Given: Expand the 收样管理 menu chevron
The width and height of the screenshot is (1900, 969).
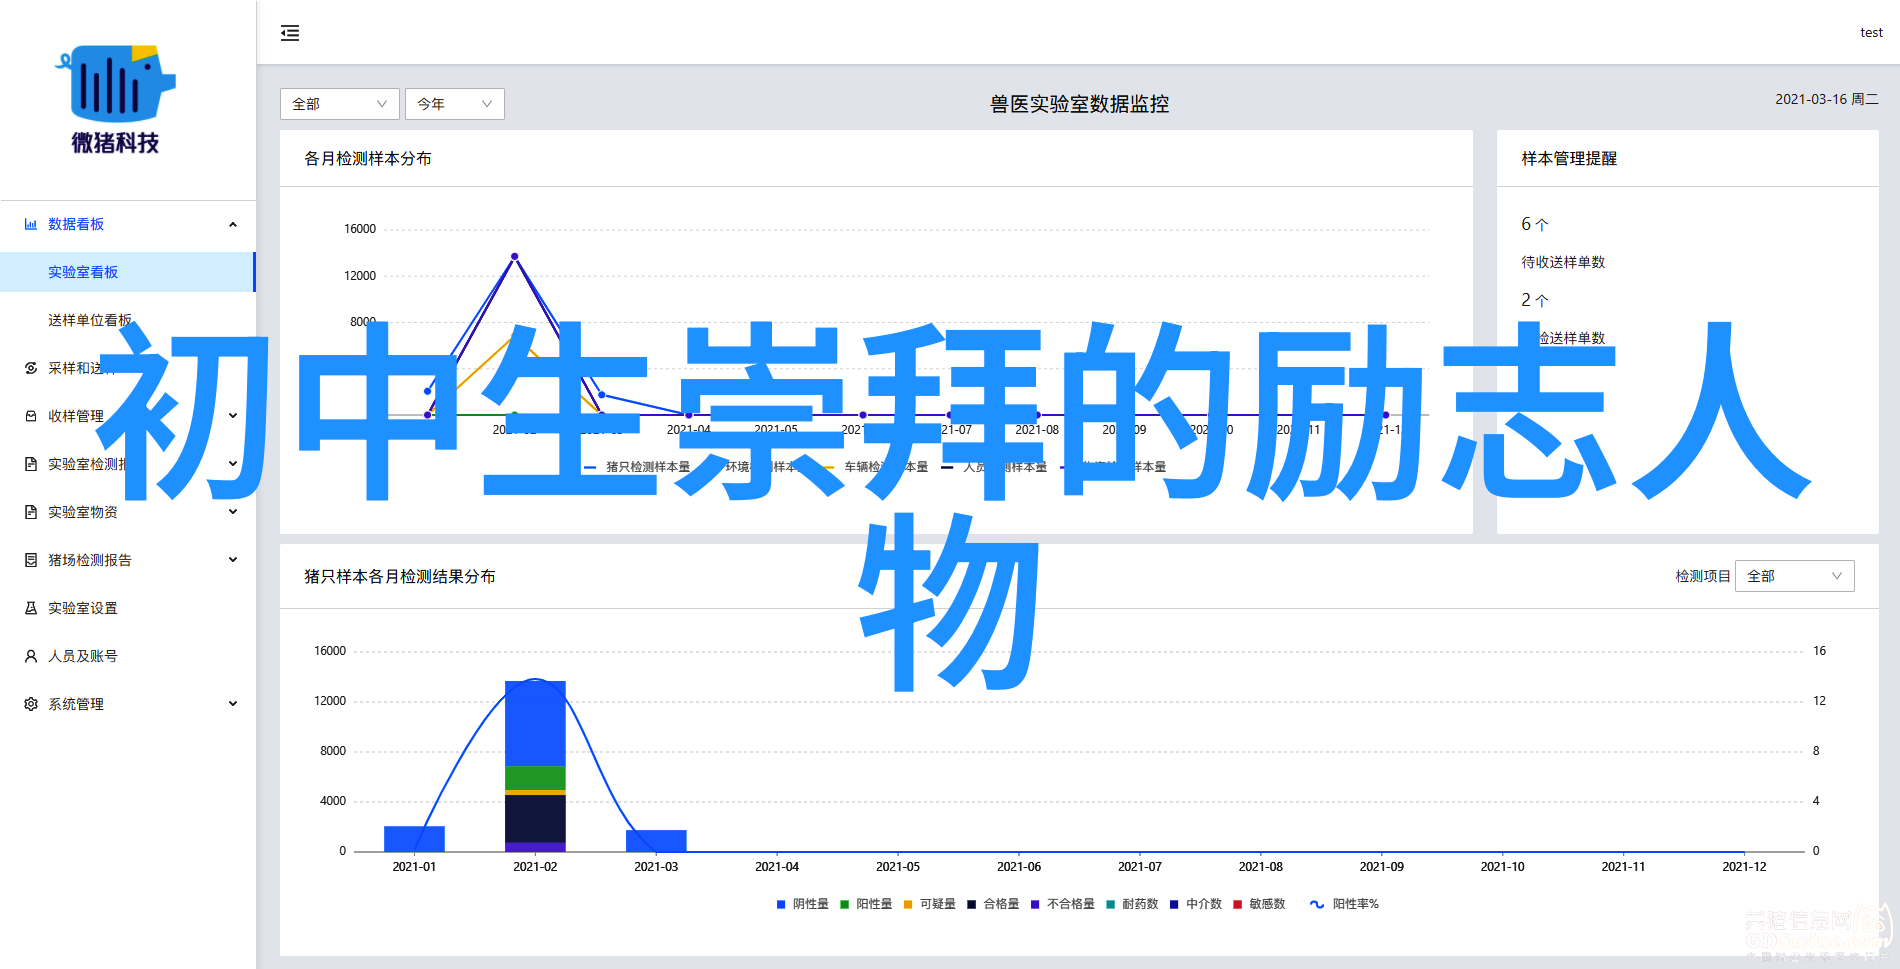Looking at the screenshot, I should [233, 416].
